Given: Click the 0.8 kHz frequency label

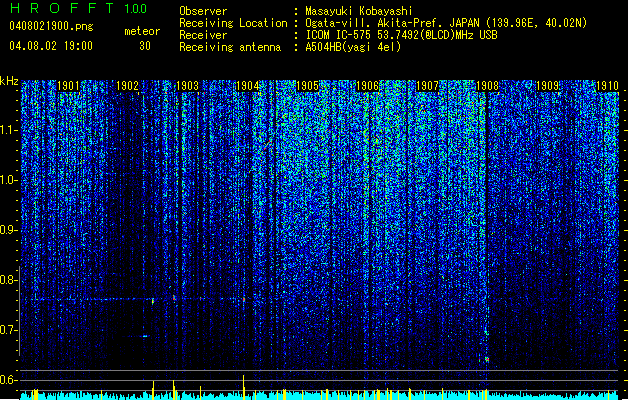Looking at the screenshot, I should pyautogui.click(x=9, y=280).
